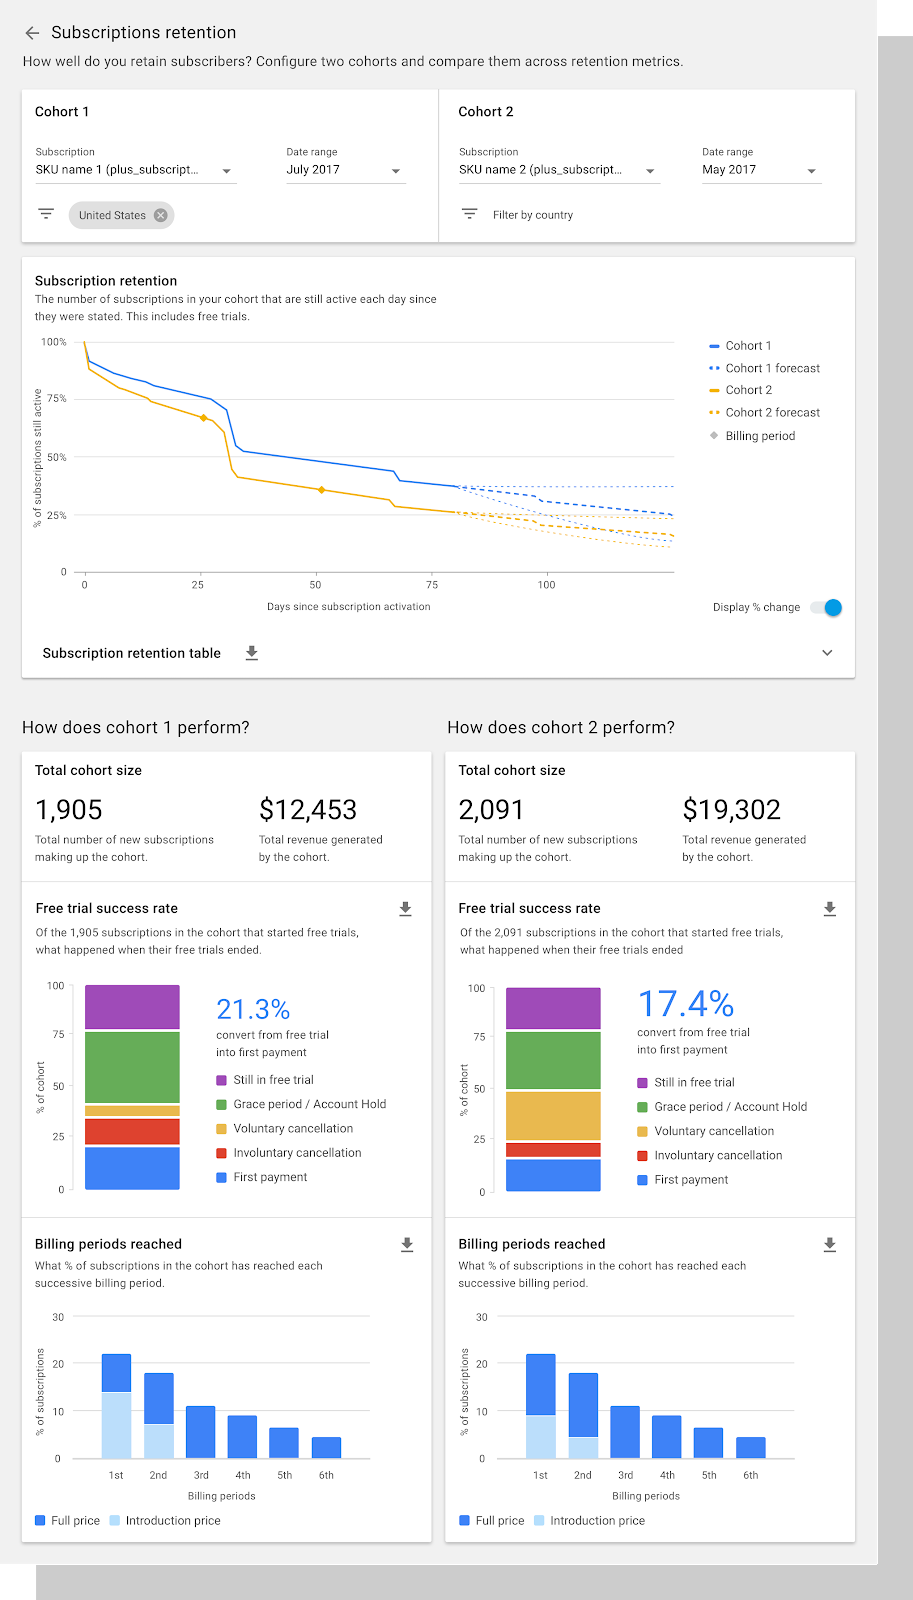Expand the Subscription retention table section
This screenshot has height=1600, width=913.
pyautogui.click(x=827, y=653)
